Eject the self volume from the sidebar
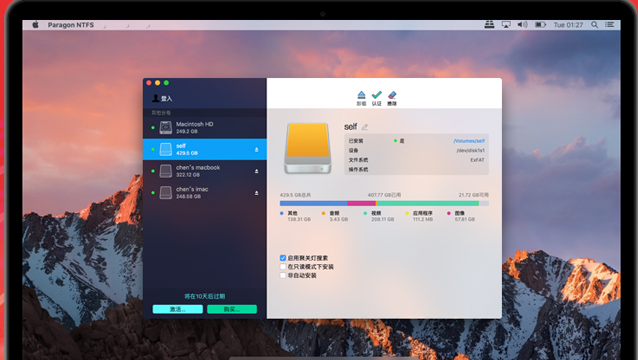This screenshot has height=360, width=638. pos(256,150)
